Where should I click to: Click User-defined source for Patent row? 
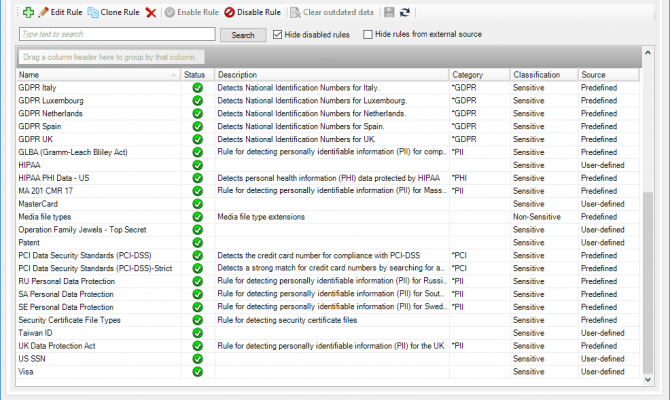(602, 242)
